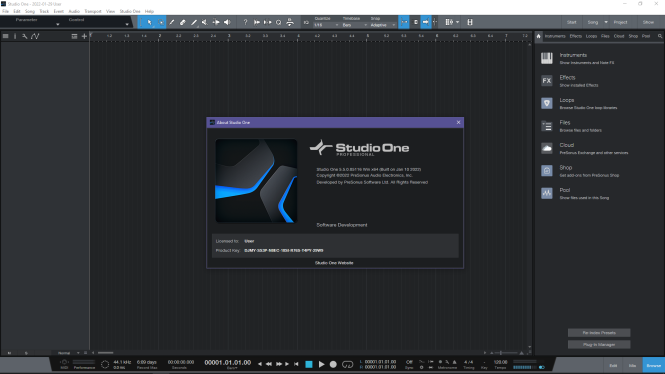Close the About Studio One dialog
The width and height of the screenshot is (665, 374).
(458, 123)
